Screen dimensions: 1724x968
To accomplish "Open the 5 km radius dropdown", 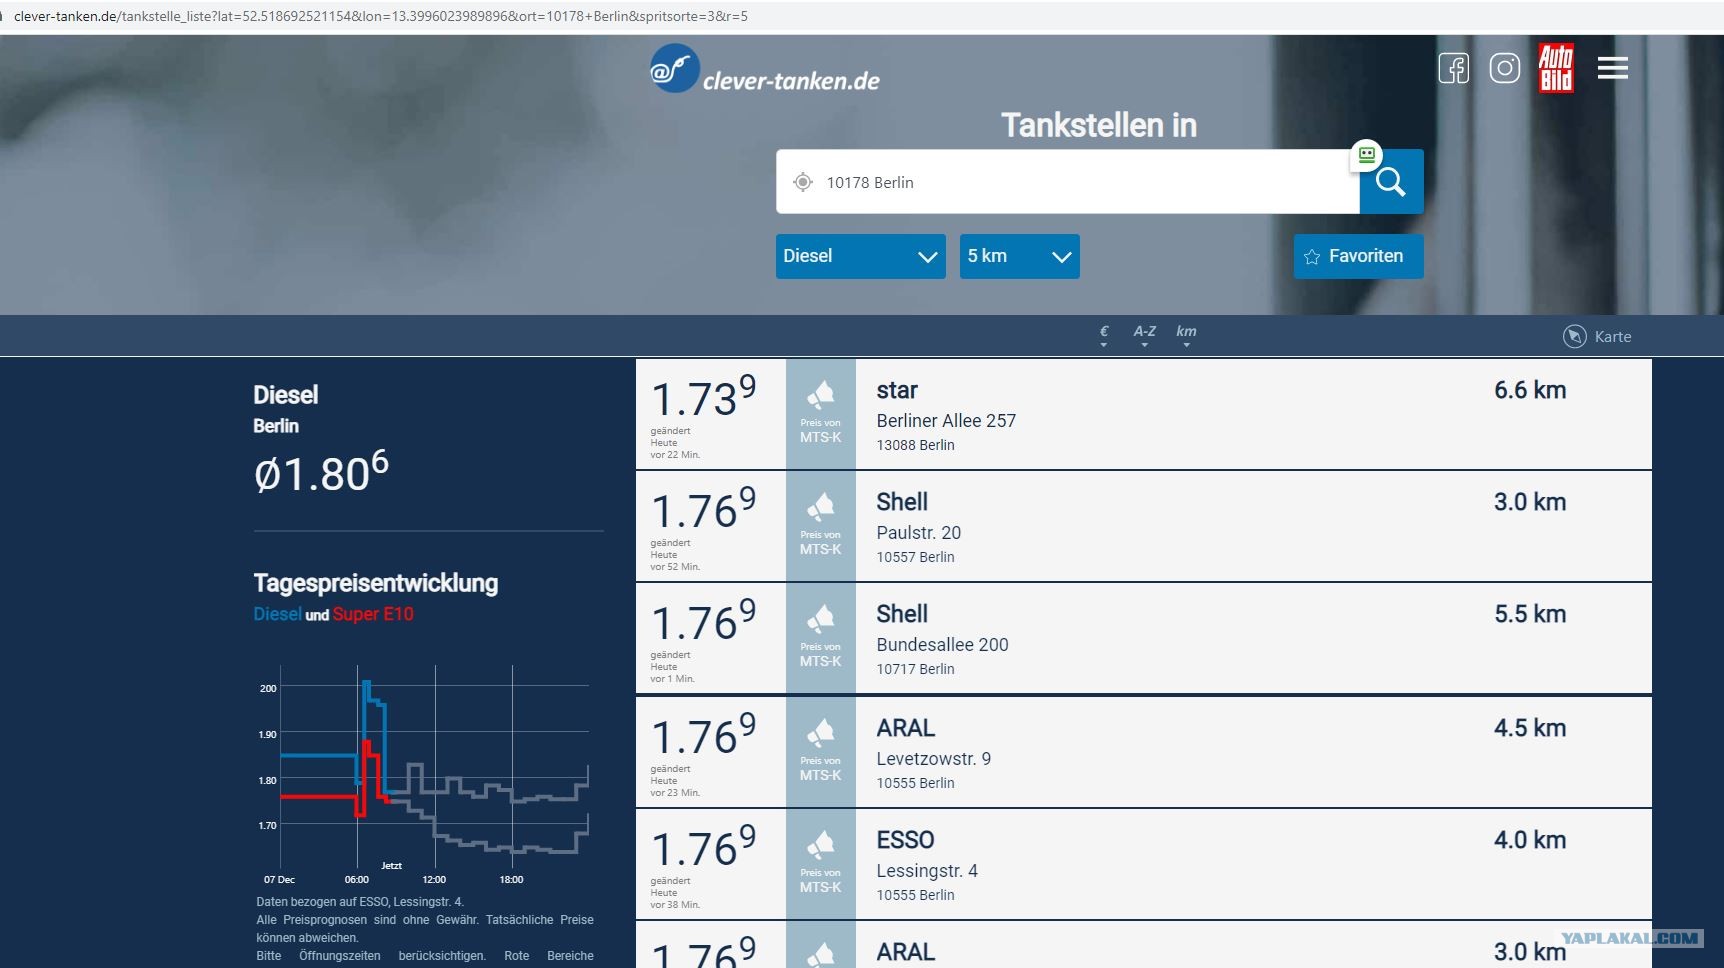I will (1020, 256).
